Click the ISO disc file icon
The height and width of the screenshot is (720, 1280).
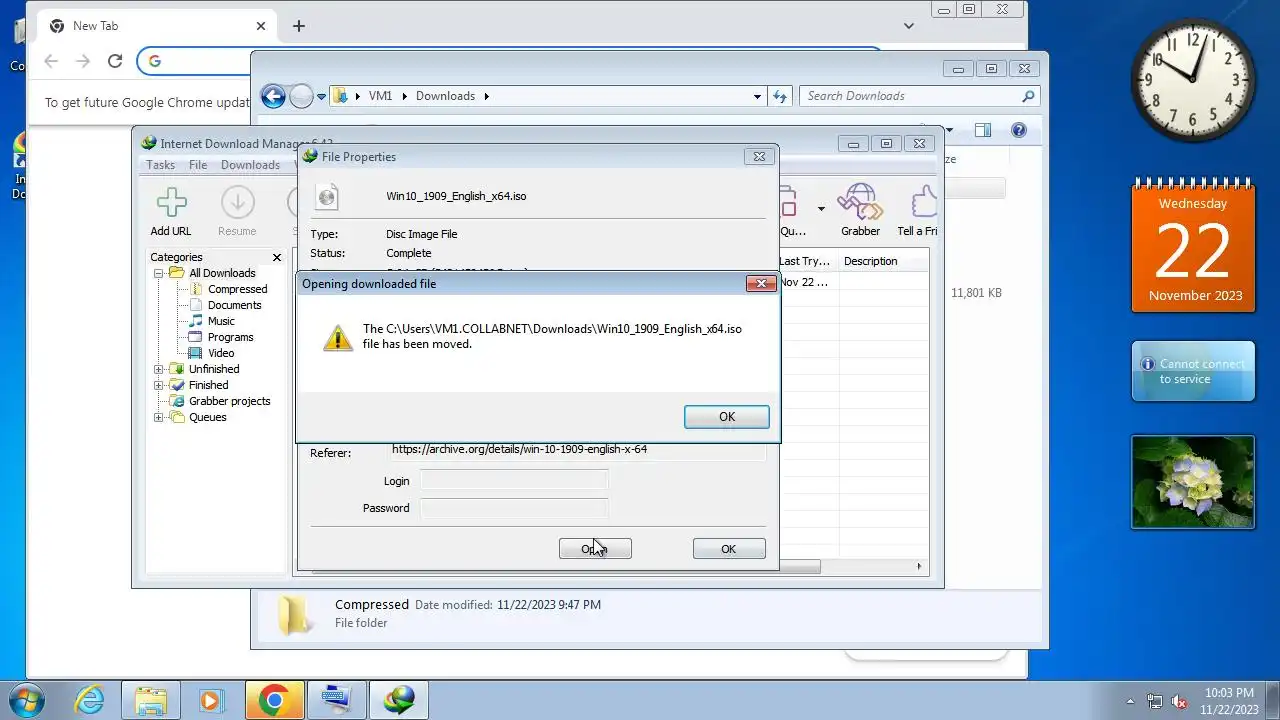[327, 196]
